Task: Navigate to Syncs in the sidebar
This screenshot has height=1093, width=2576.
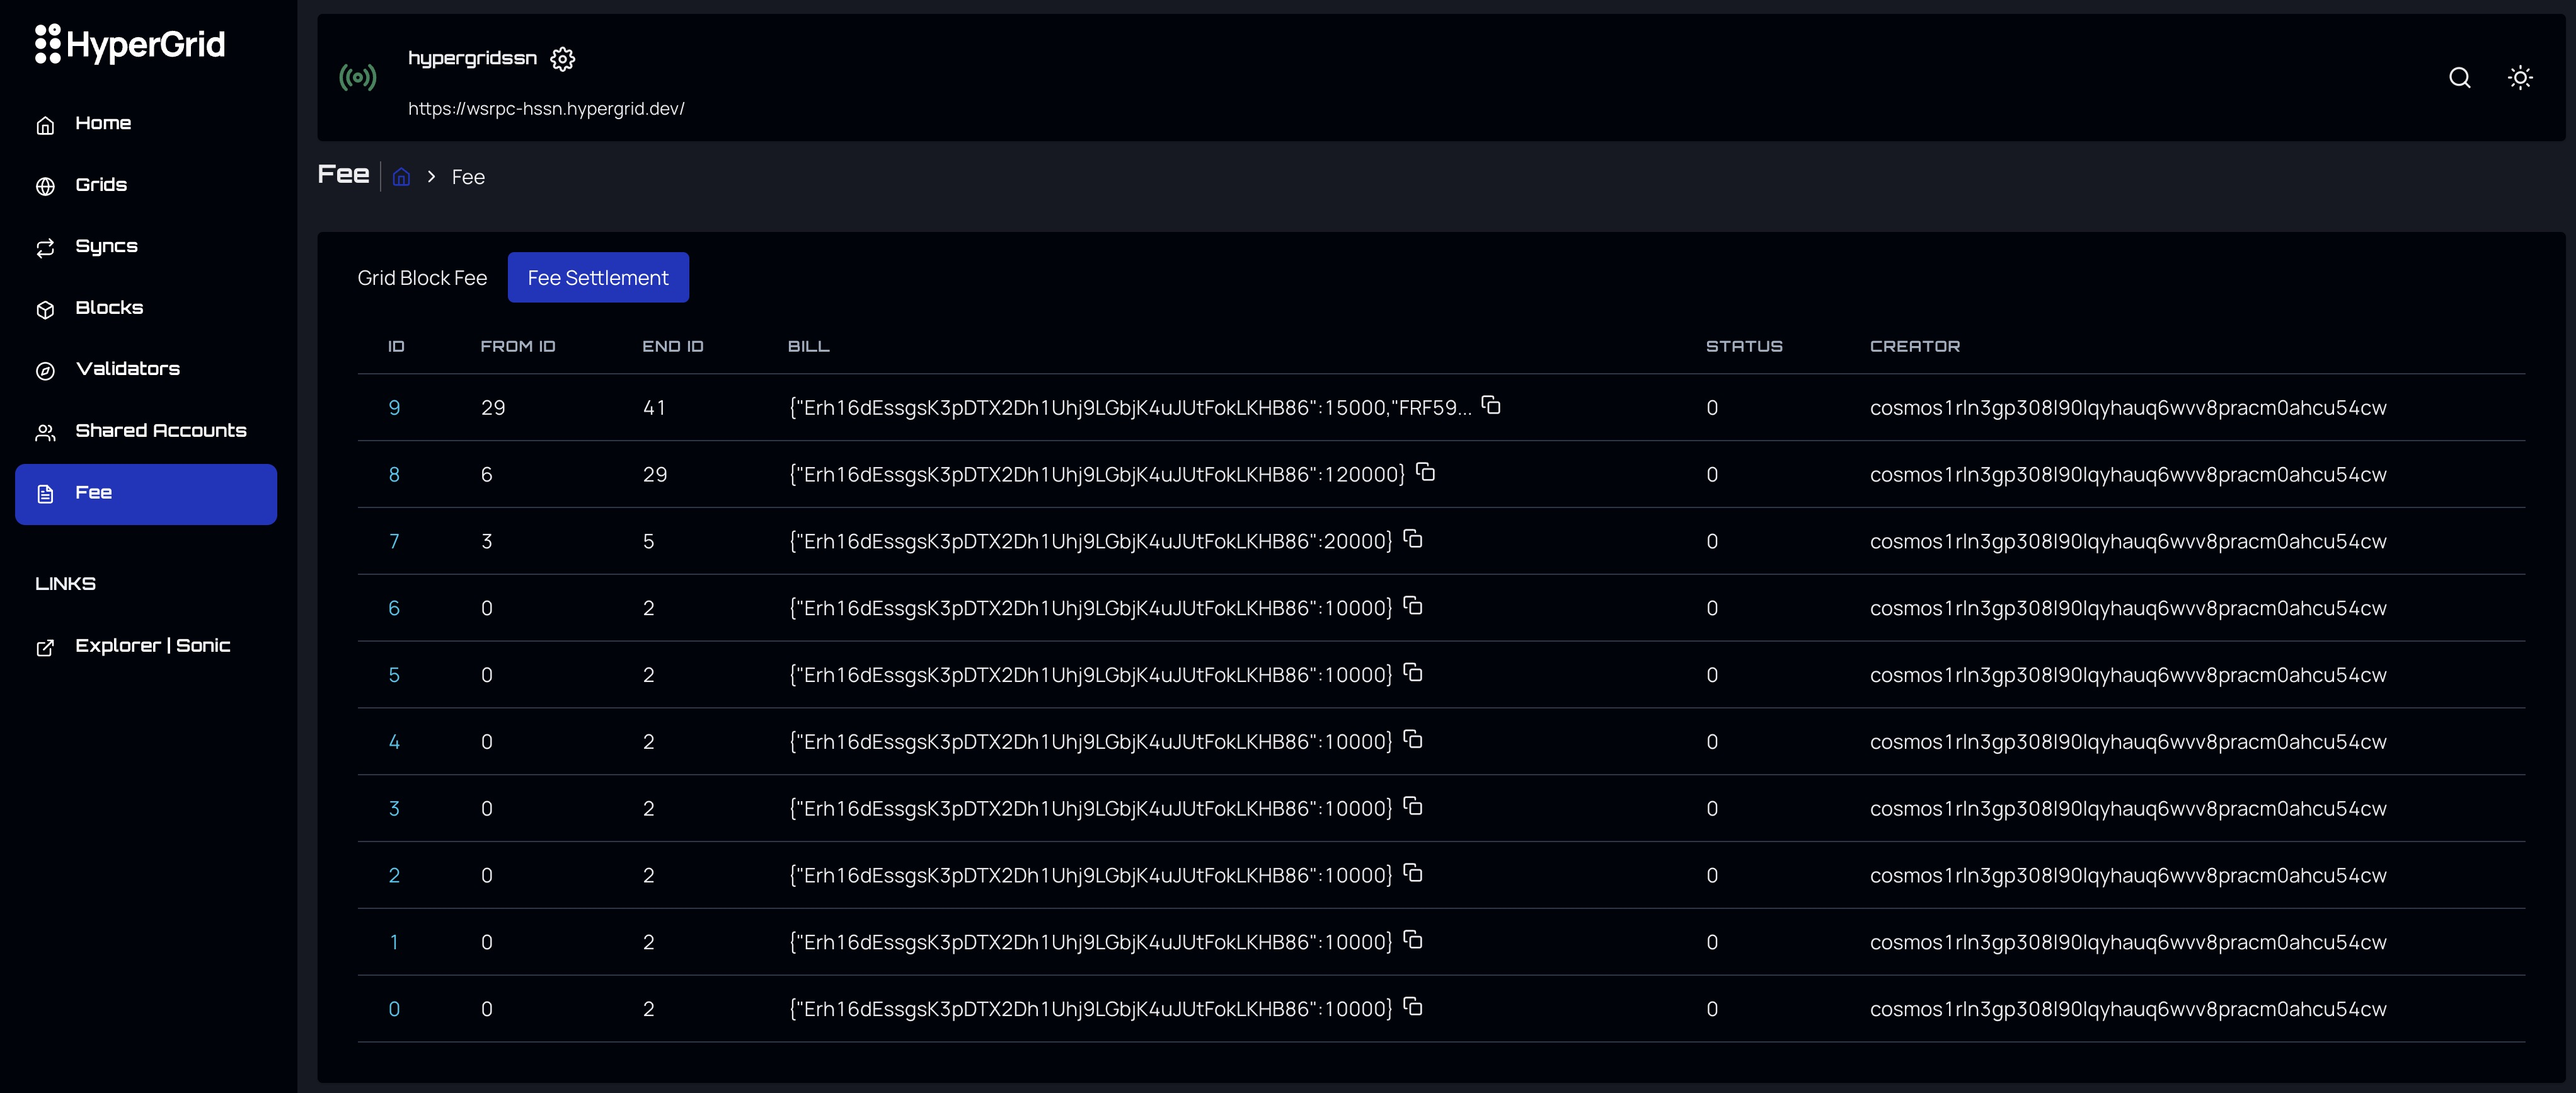Action: pos(106,247)
